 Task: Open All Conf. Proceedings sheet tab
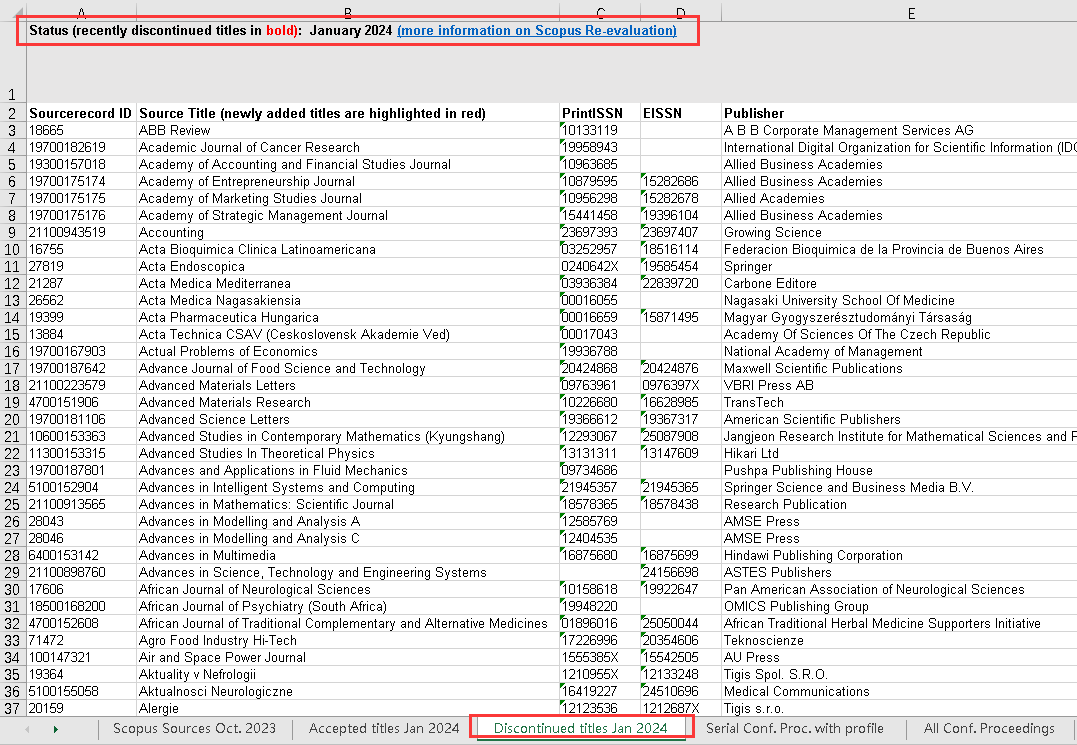coord(989,729)
